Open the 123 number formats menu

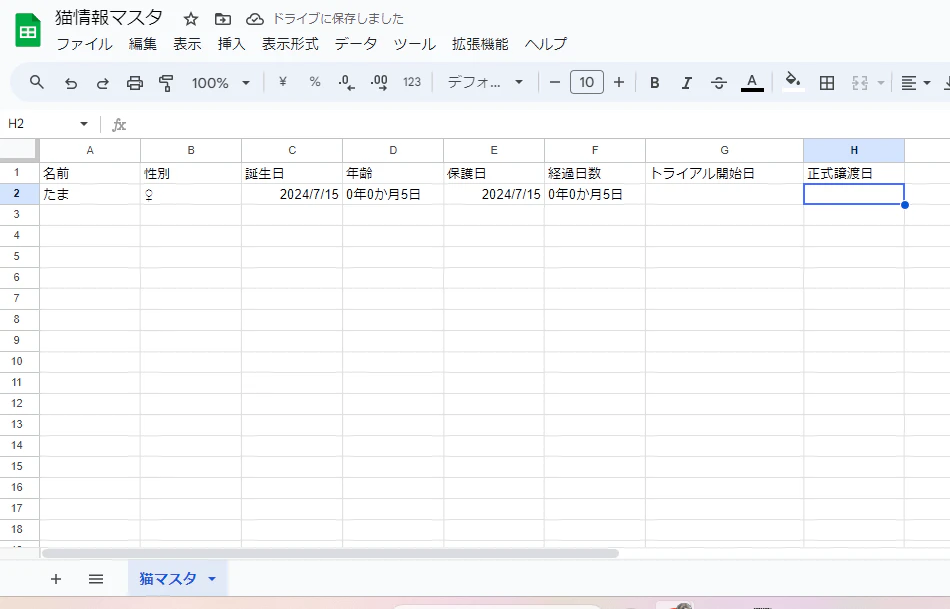(412, 82)
